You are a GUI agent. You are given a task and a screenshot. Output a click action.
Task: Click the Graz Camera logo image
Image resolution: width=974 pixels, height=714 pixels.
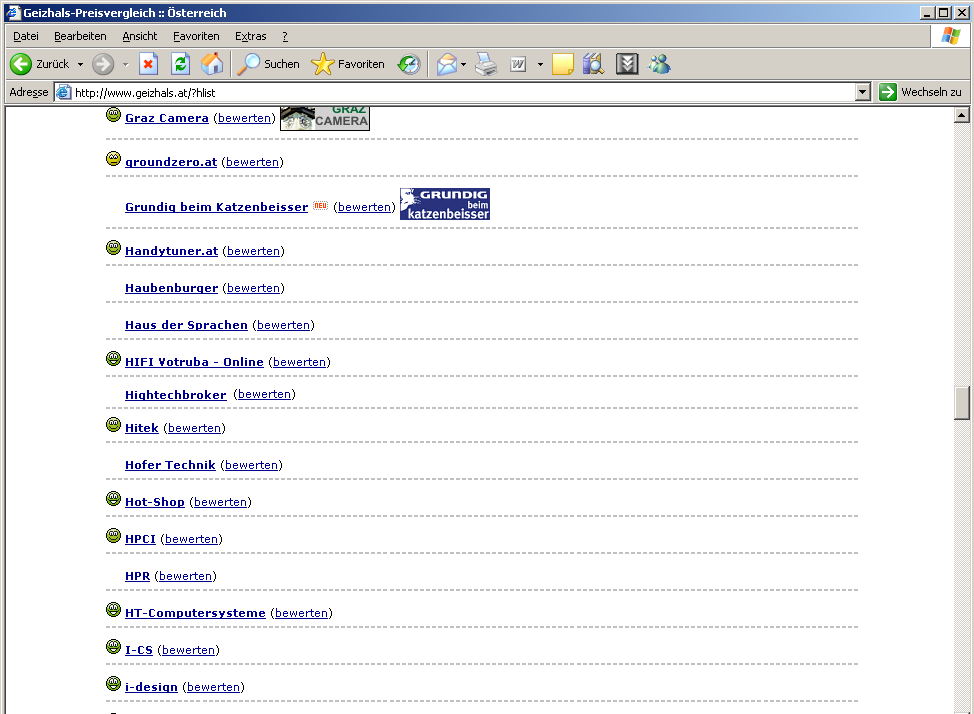(x=325, y=118)
